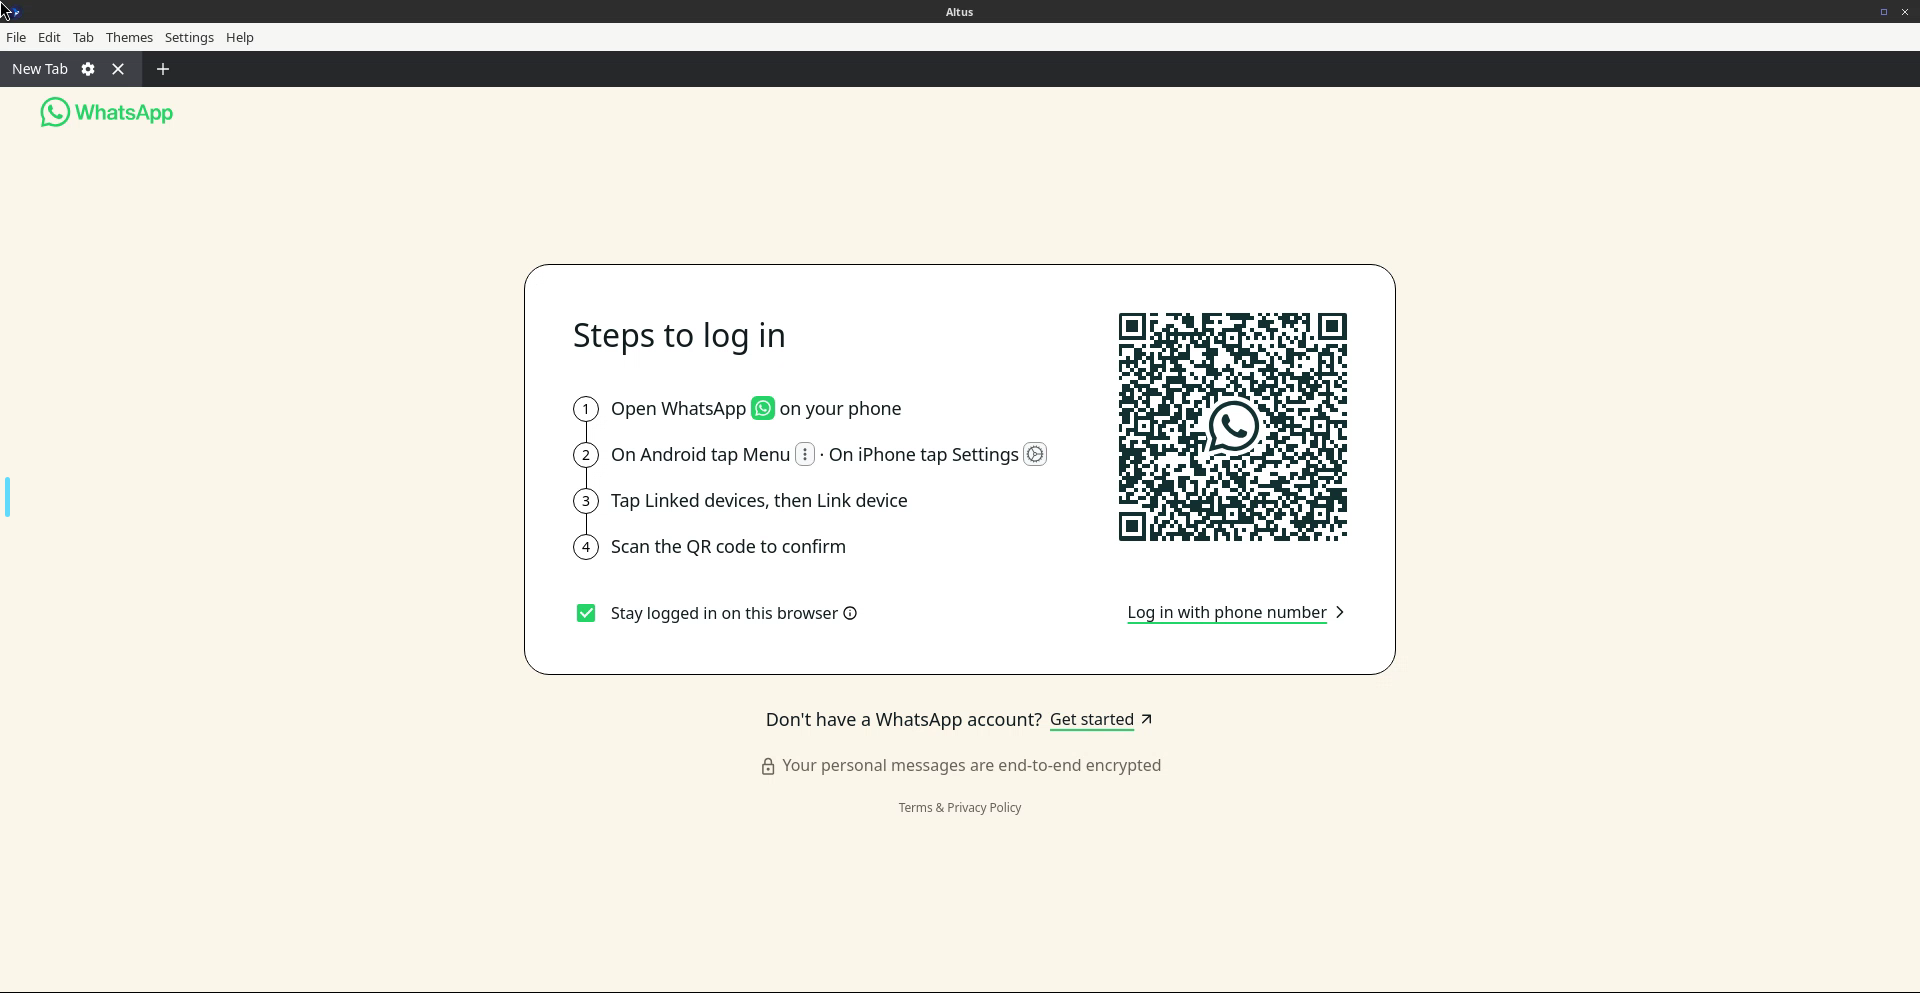The height and width of the screenshot is (993, 1920).
Task: Open the Tab menu
Action: [x=83, y=37]
